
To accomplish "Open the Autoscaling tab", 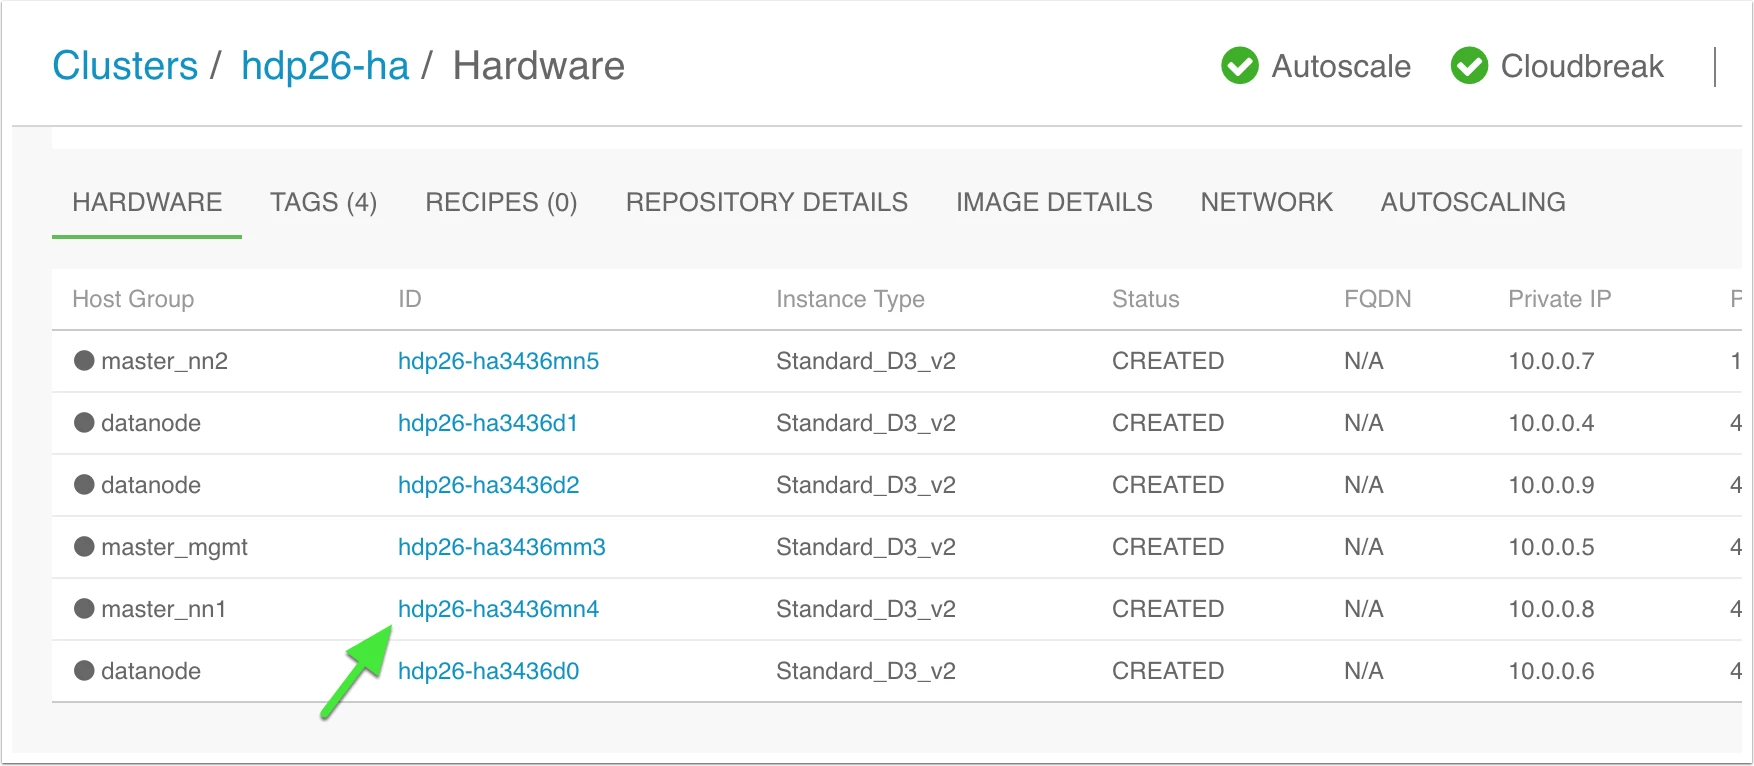I will [1473, 202].
